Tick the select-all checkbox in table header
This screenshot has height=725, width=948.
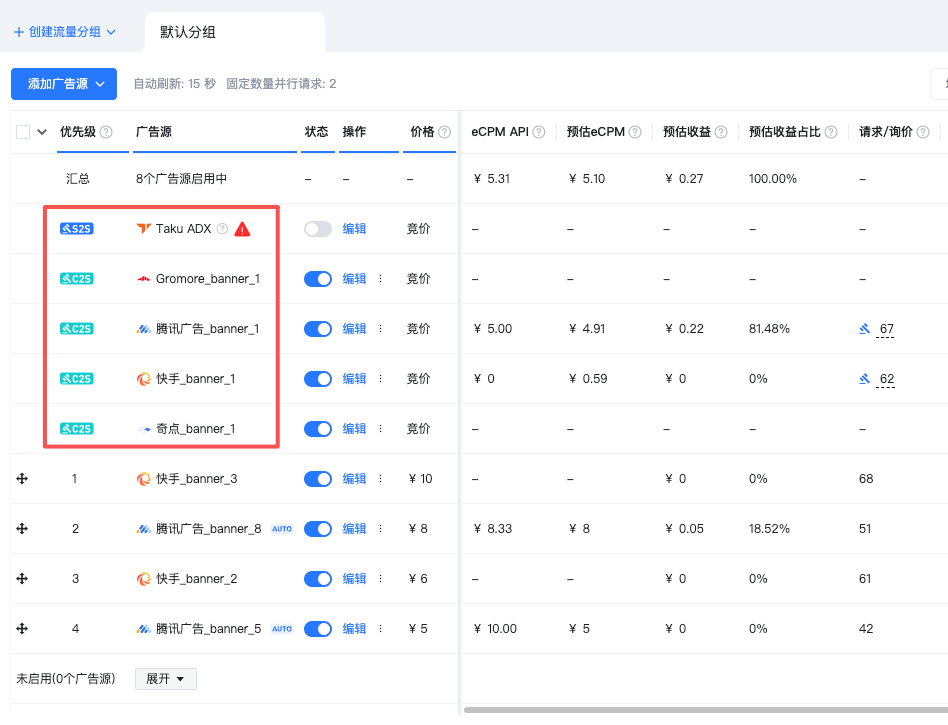23,132
